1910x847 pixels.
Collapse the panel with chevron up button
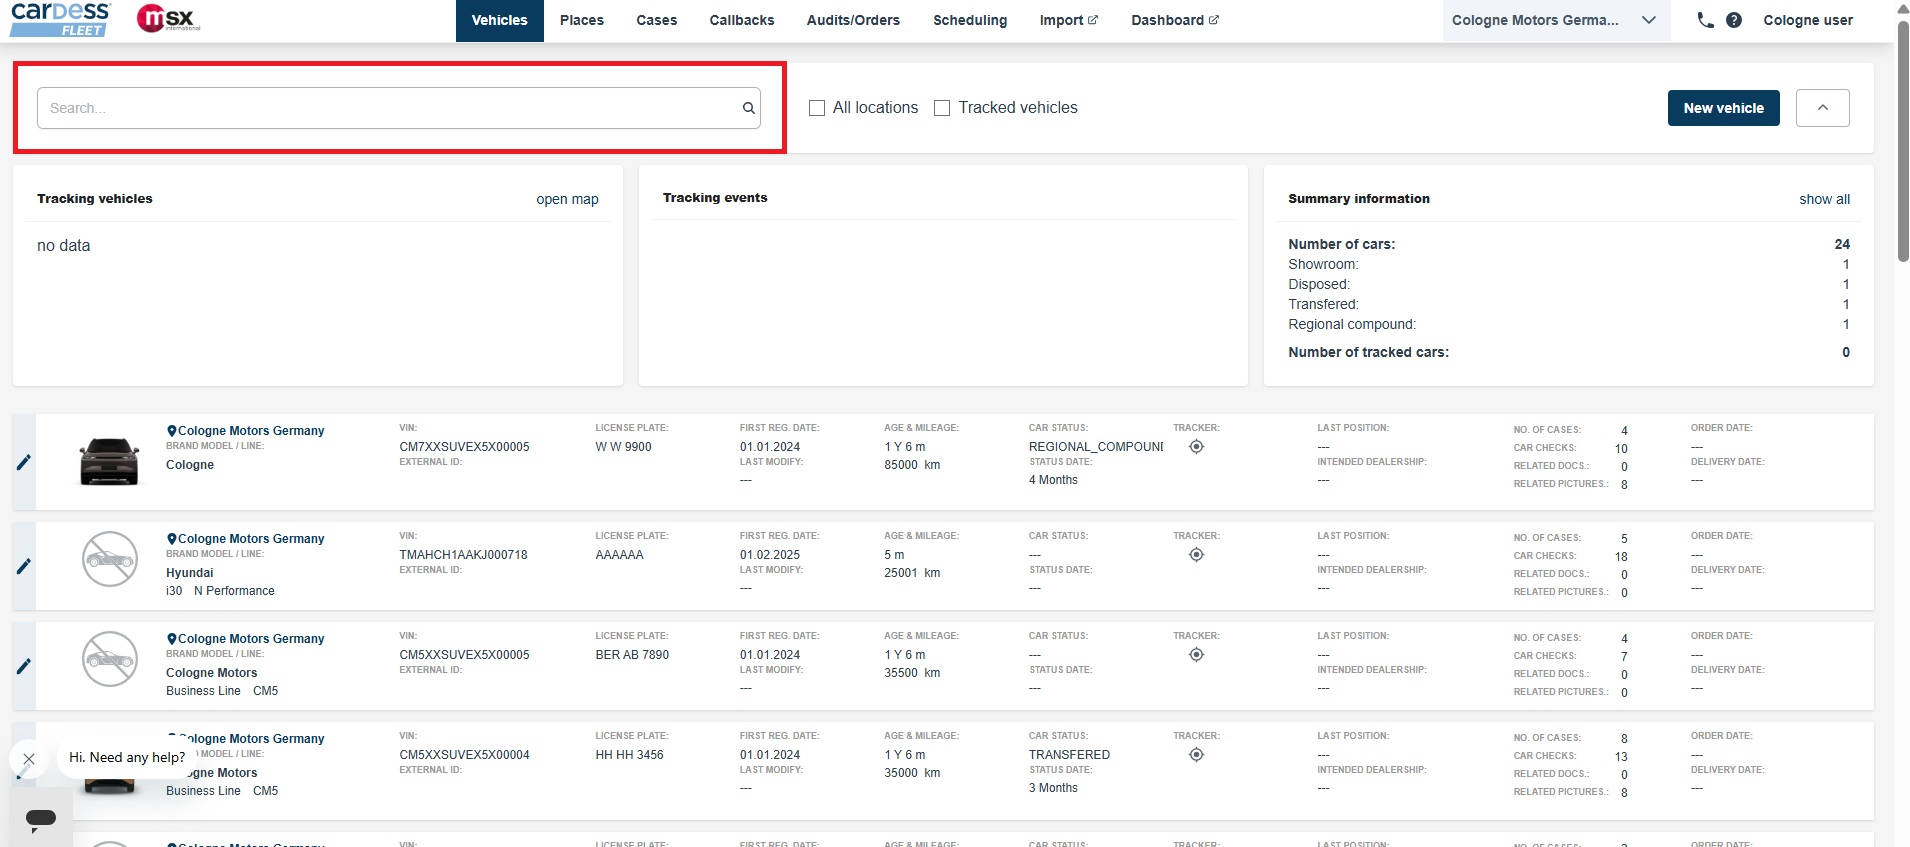click(x=1822, y=108)
